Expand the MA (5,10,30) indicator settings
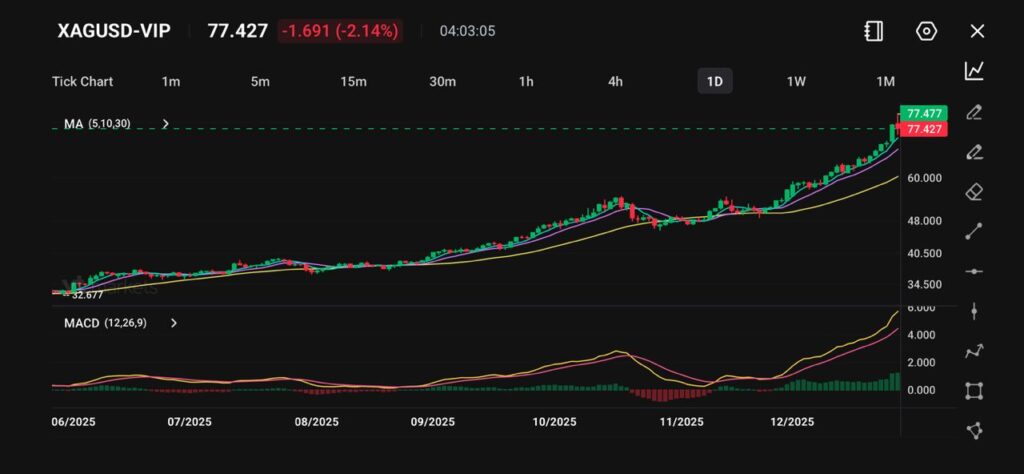 166,124
